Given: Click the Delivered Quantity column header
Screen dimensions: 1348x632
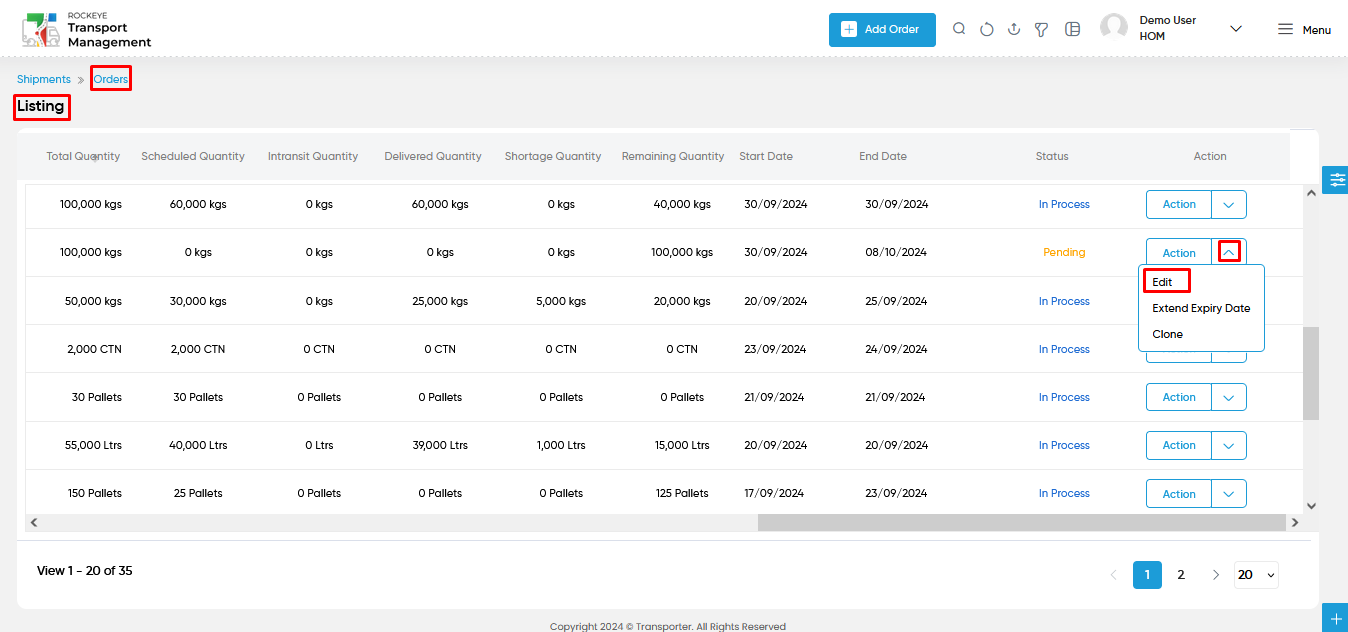Looking at the screenshot, I should click(433, 156).
